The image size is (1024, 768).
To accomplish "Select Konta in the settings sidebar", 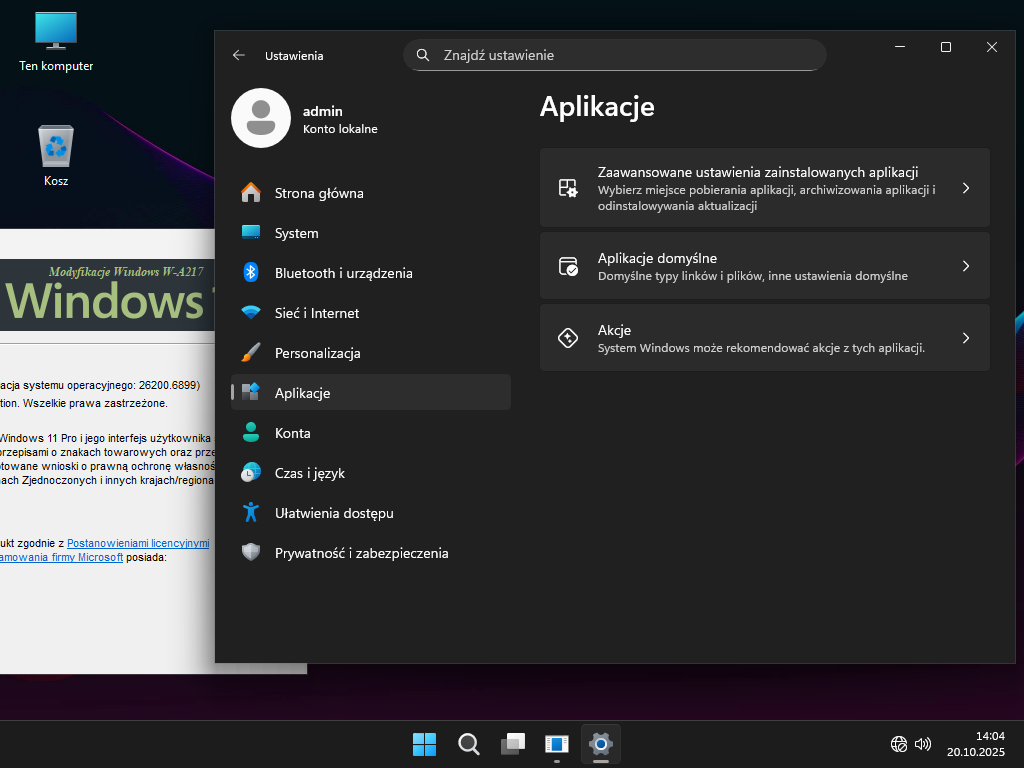I will 292,433.
